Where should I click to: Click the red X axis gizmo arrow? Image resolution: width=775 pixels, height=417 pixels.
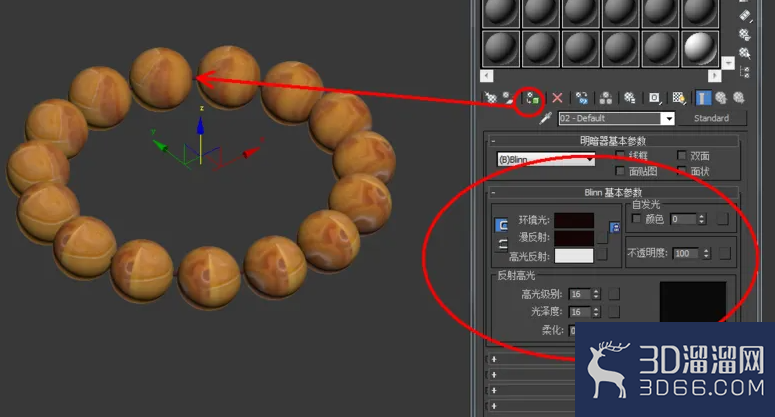point(251,152)
